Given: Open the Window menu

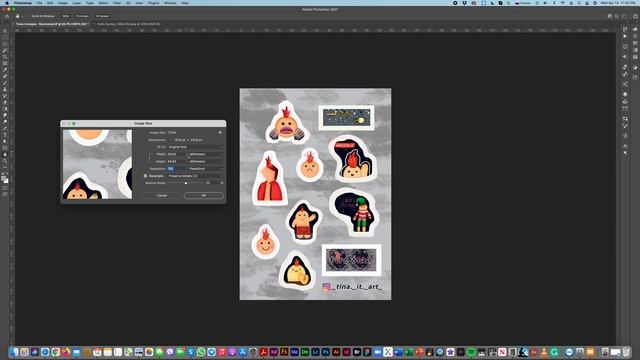Looking at the screenshot, I should [170, 3].
